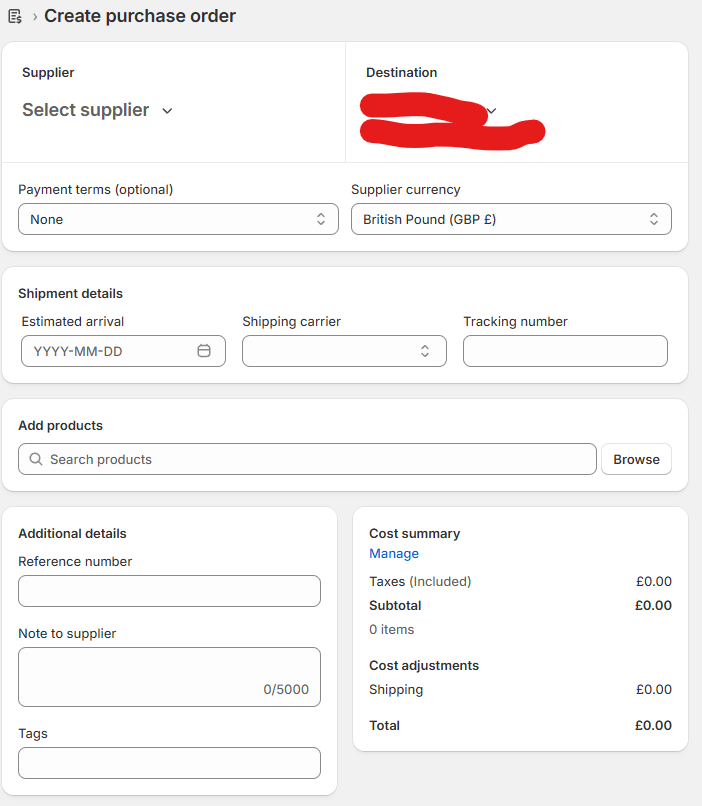Open the British Pound currency selector
The width and height of the screenshot is (702, 806).
[511, 219]
